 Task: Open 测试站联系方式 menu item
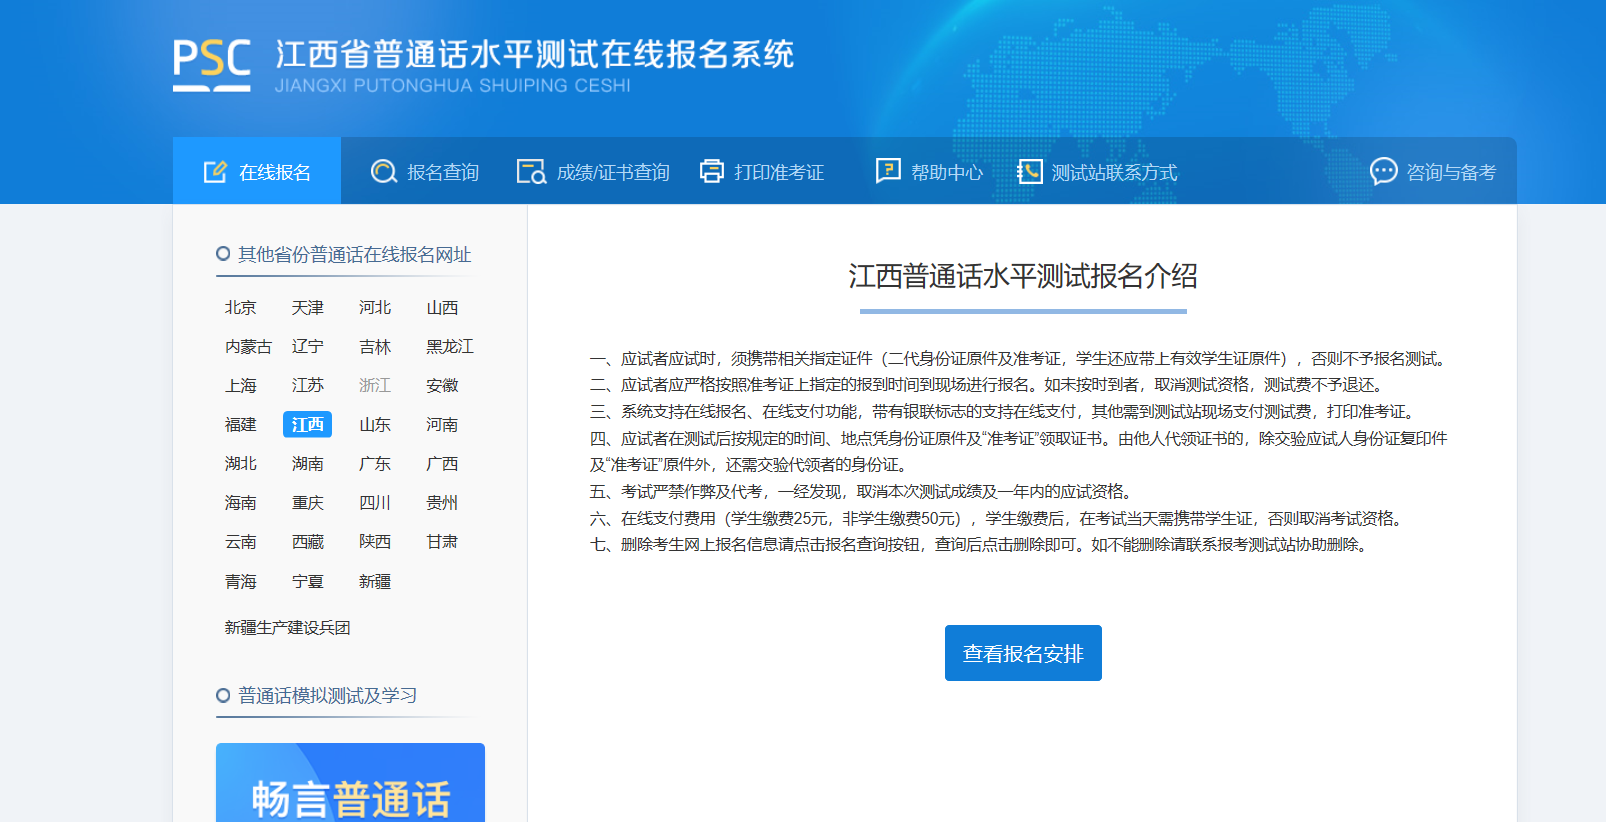point(1097,172)
